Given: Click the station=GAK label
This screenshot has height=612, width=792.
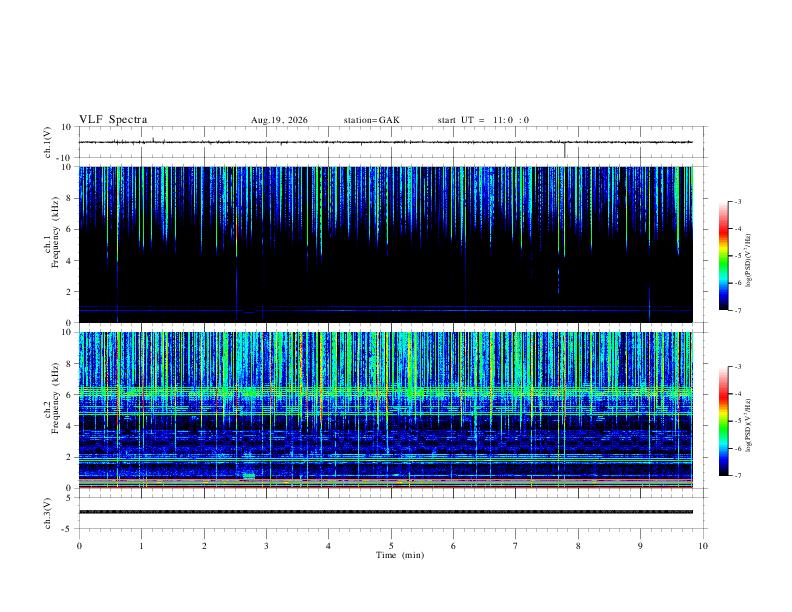Looking at the screenshot, I should click(371, 120).
